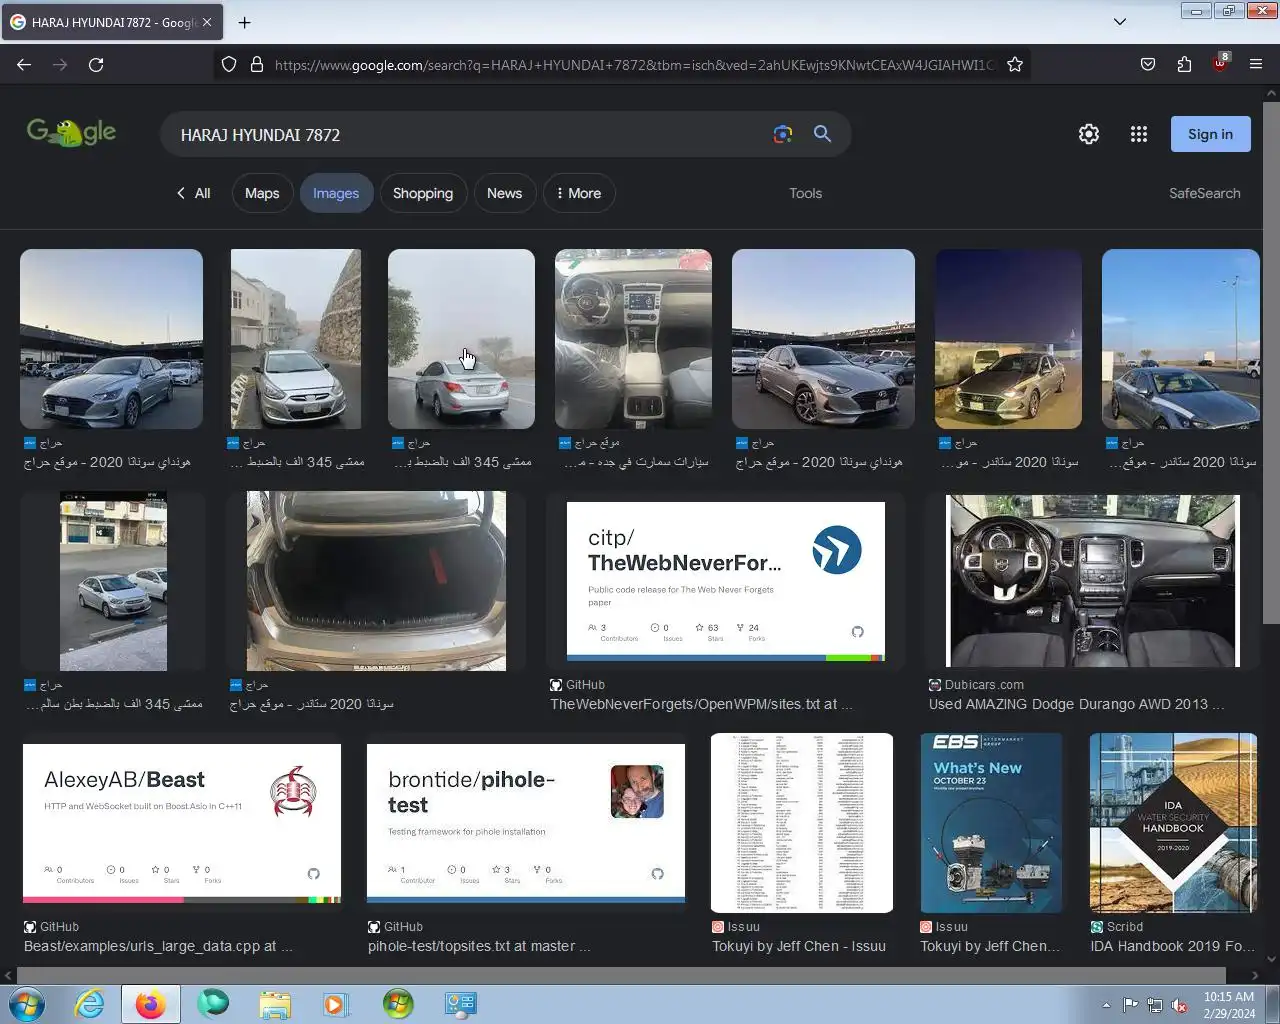Launch Internet Explorer from taskbar
The width and height of the screenshot is (1280, 1024).
[x=89, y=1004]
